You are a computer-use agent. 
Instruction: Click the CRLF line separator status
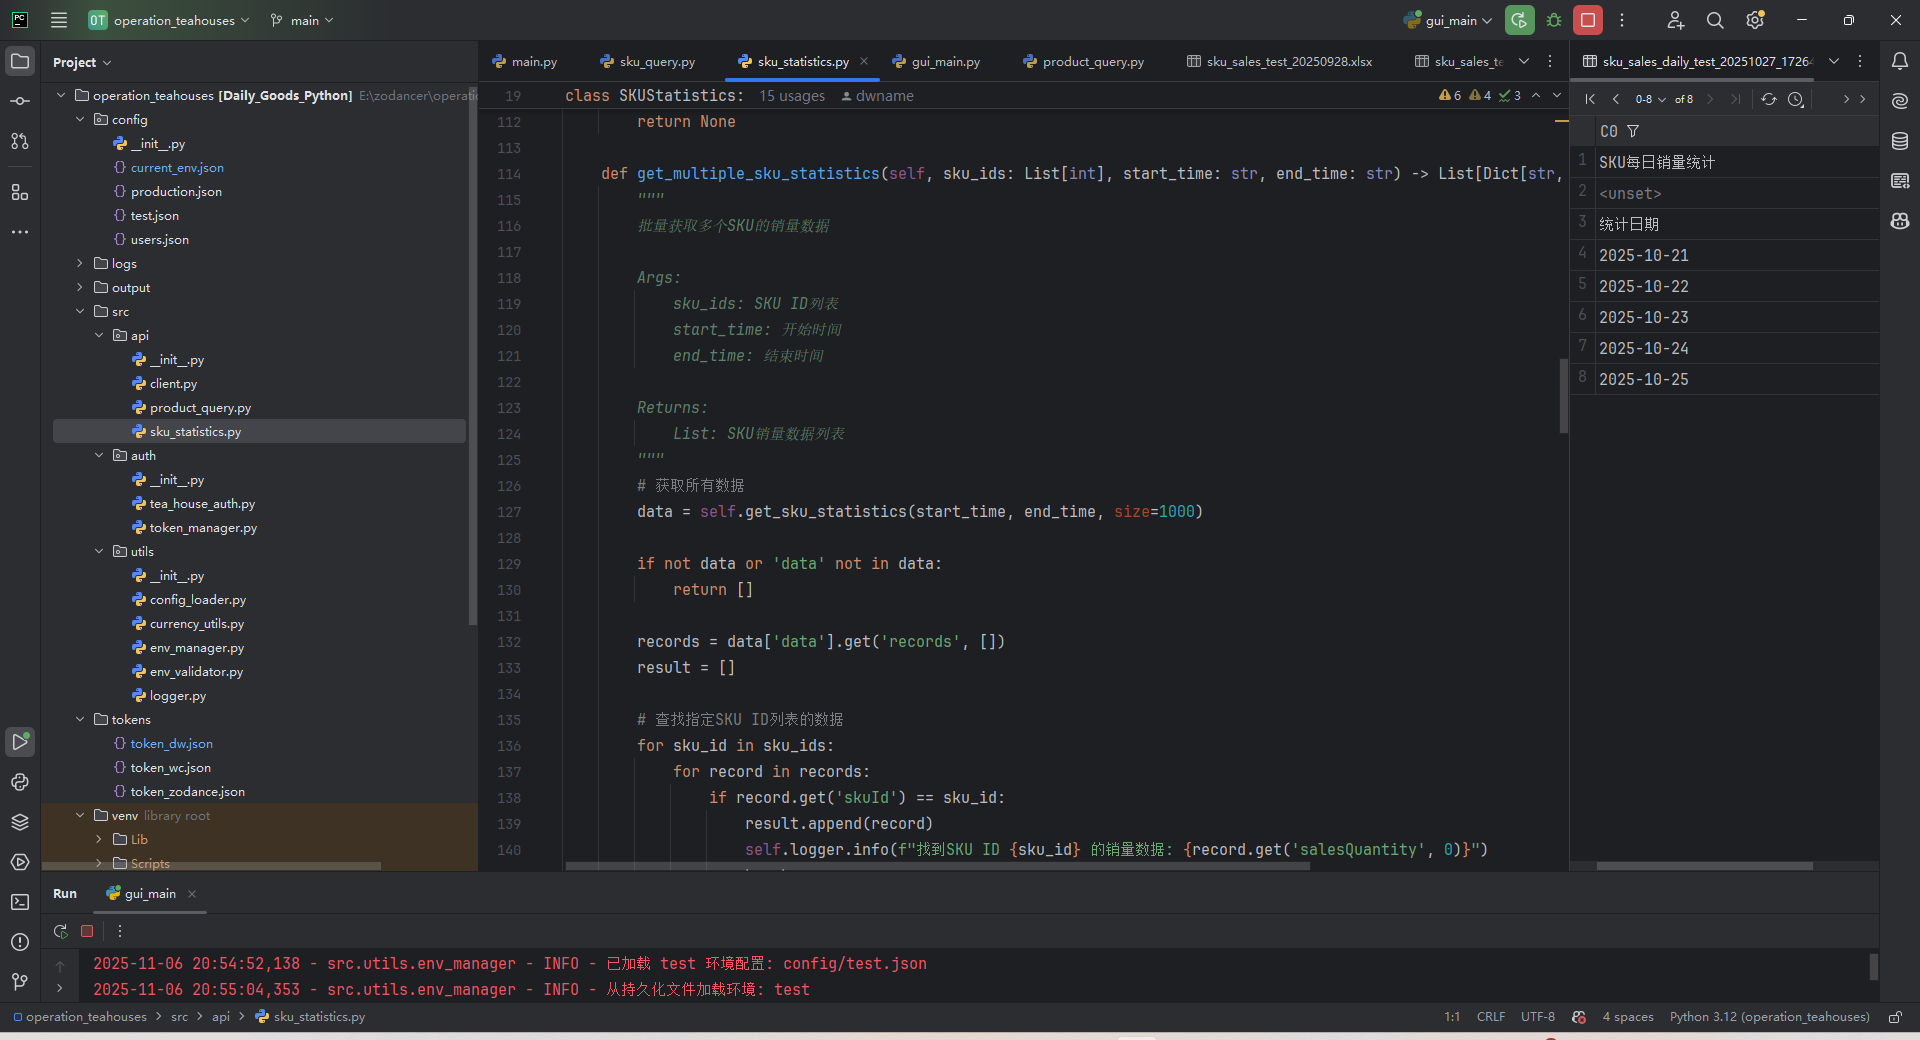click(x=1491, y=1017)
